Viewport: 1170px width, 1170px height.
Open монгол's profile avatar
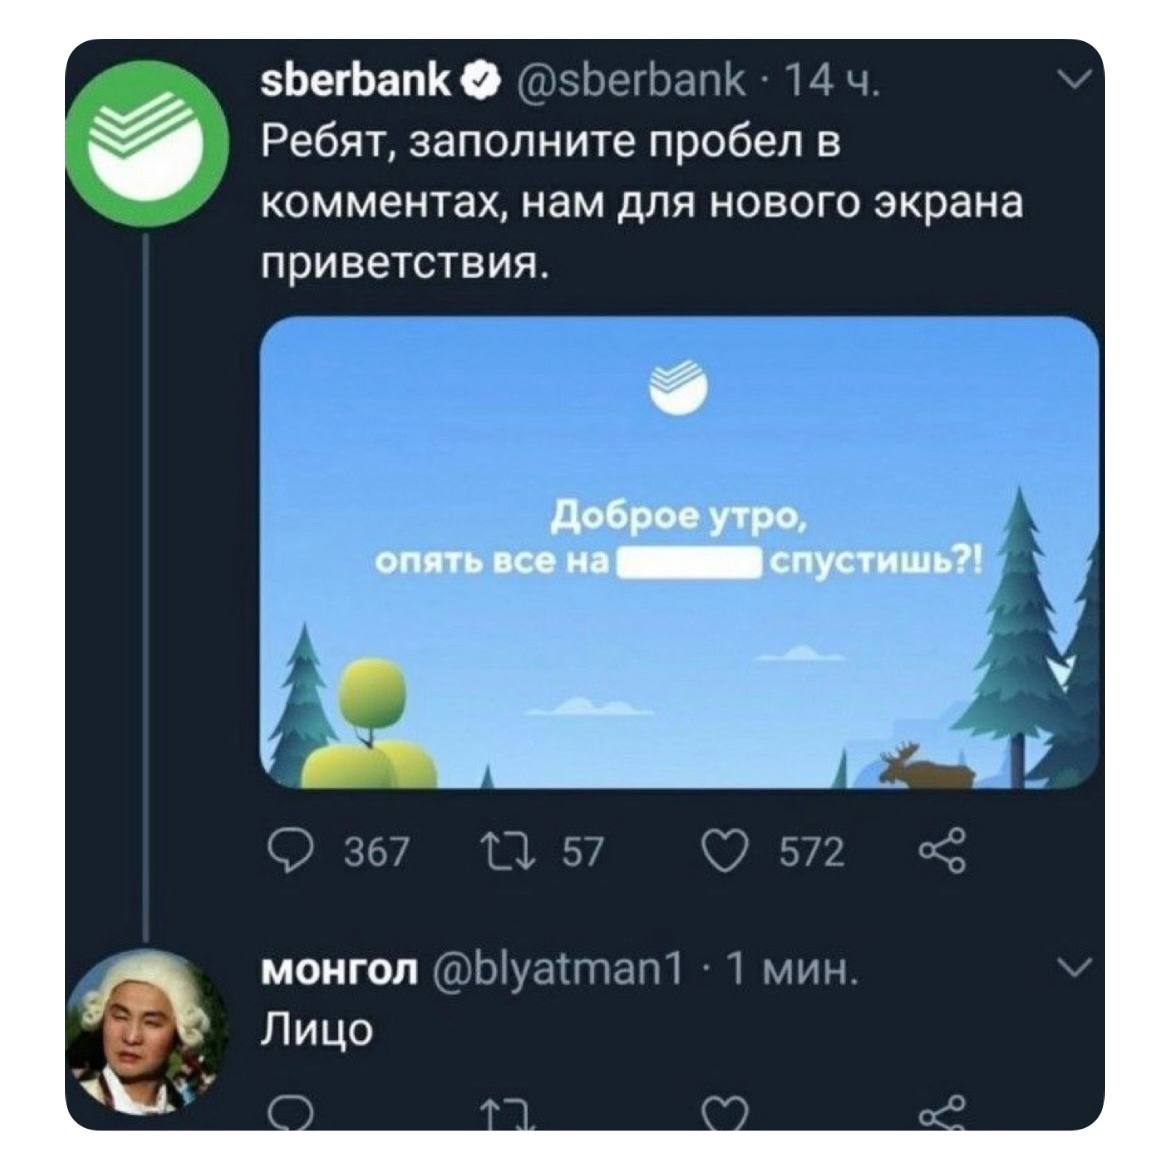click(147, 1033)
